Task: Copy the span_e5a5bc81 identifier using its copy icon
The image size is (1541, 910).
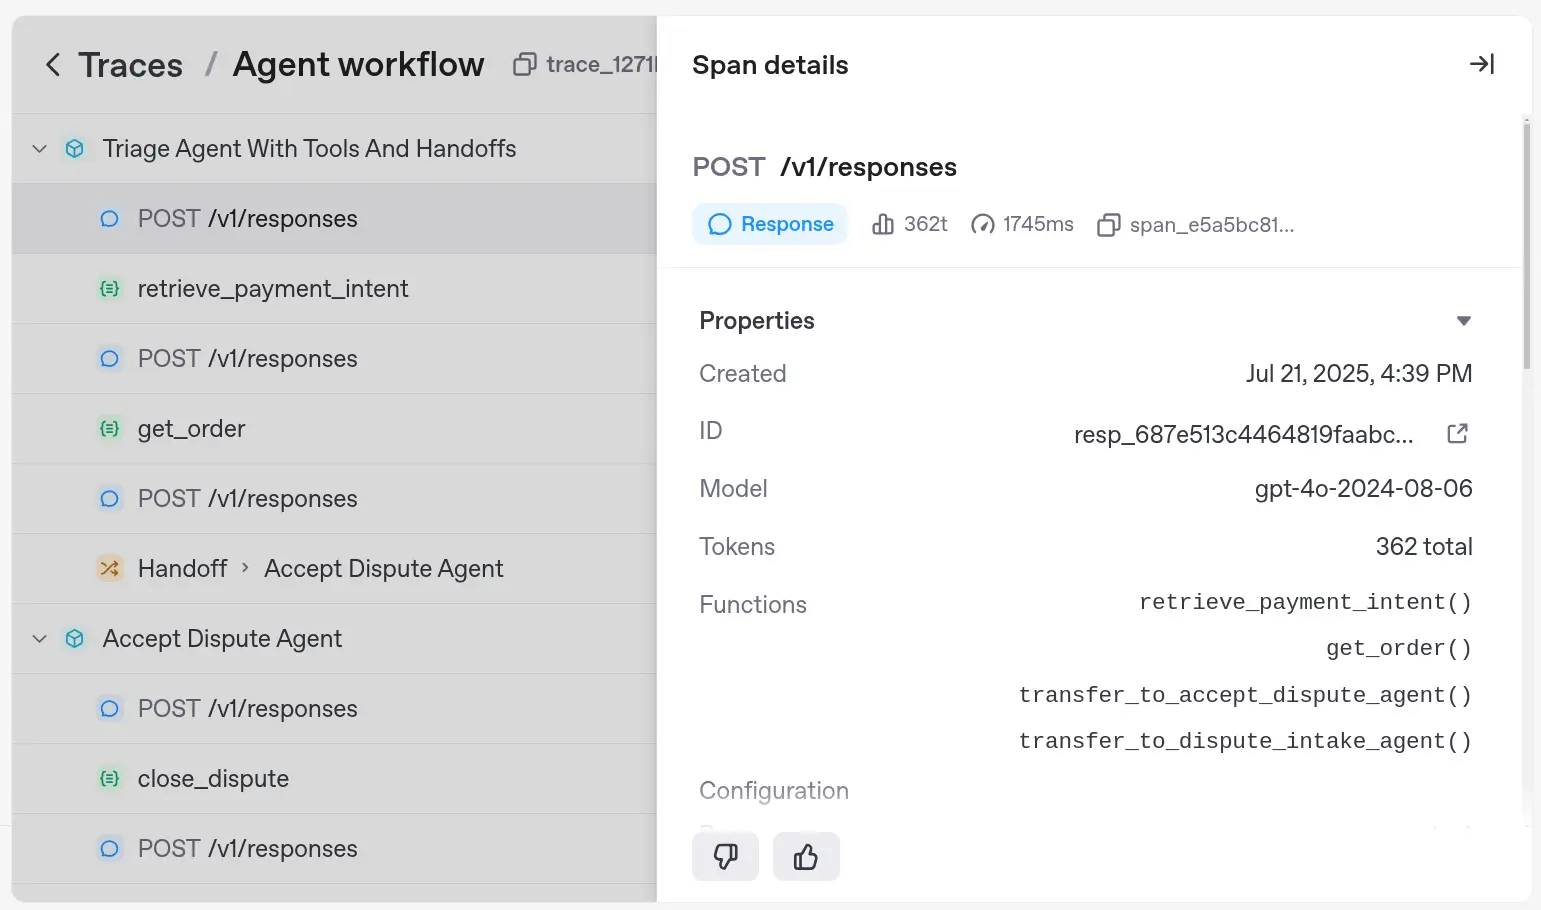Action: click(x=1108, y=224)
